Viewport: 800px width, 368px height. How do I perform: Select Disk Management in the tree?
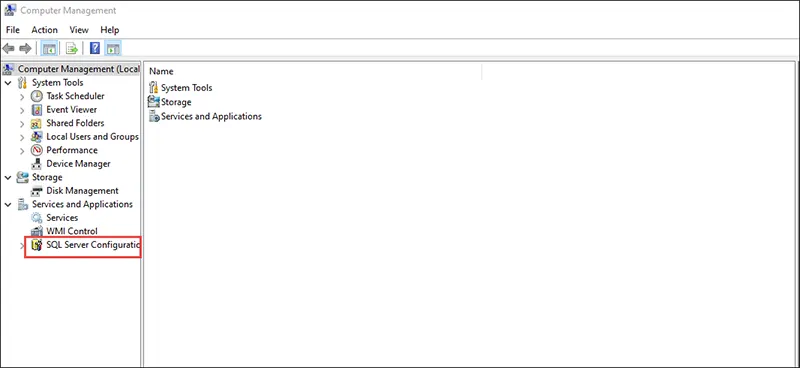[x=82, y=190]
